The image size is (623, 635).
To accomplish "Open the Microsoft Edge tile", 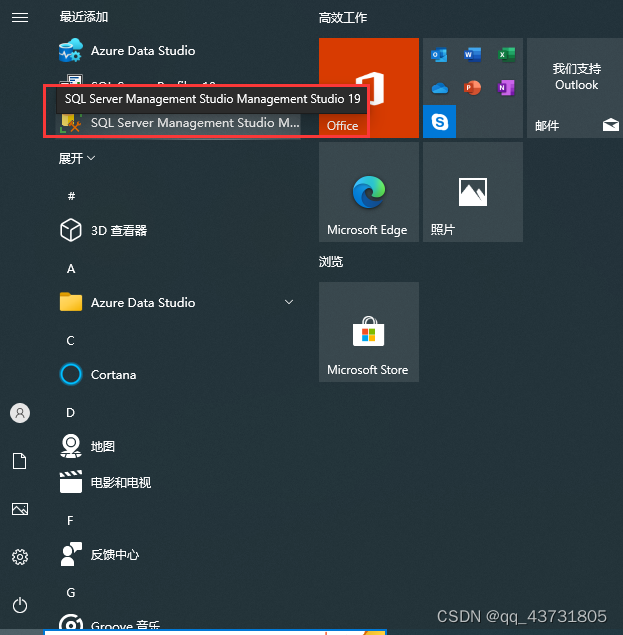I will coord(369,192).
